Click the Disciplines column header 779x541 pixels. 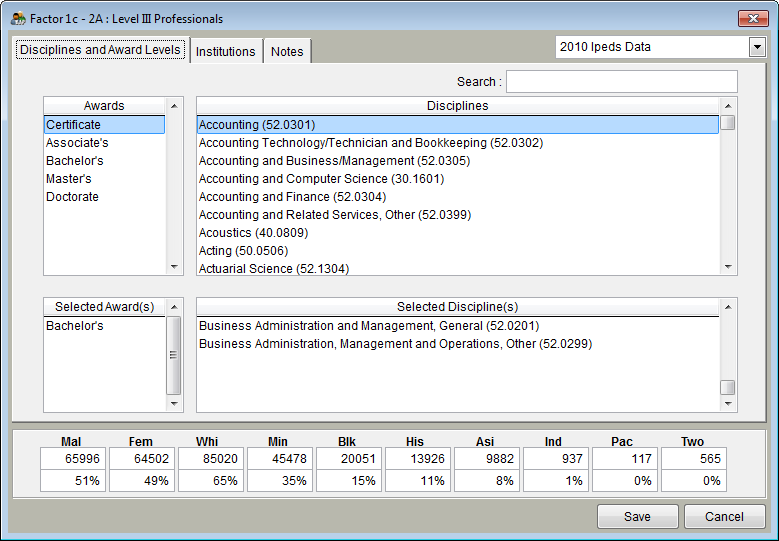(x=458, y=106)
